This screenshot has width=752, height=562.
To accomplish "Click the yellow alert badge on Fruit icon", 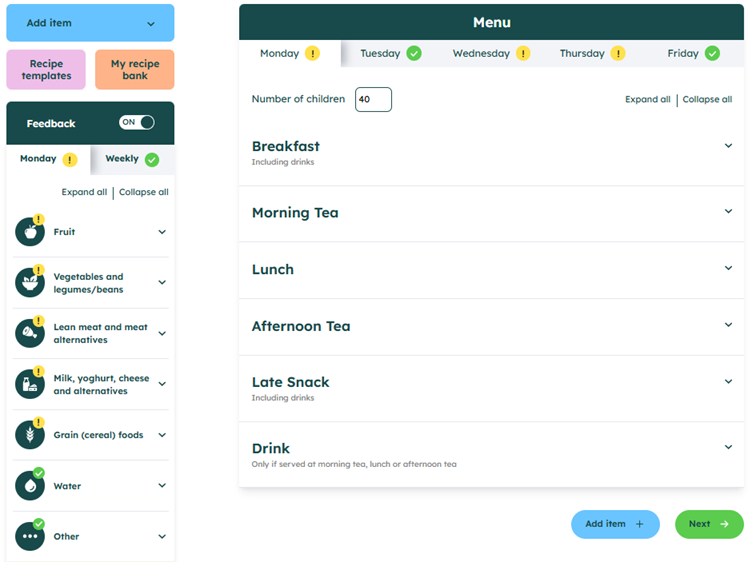I will click(x=38, y=219).
